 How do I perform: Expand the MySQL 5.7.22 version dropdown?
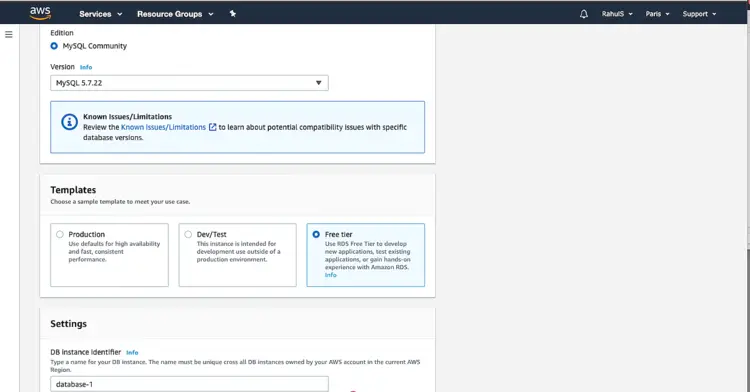tap(189, 83)
